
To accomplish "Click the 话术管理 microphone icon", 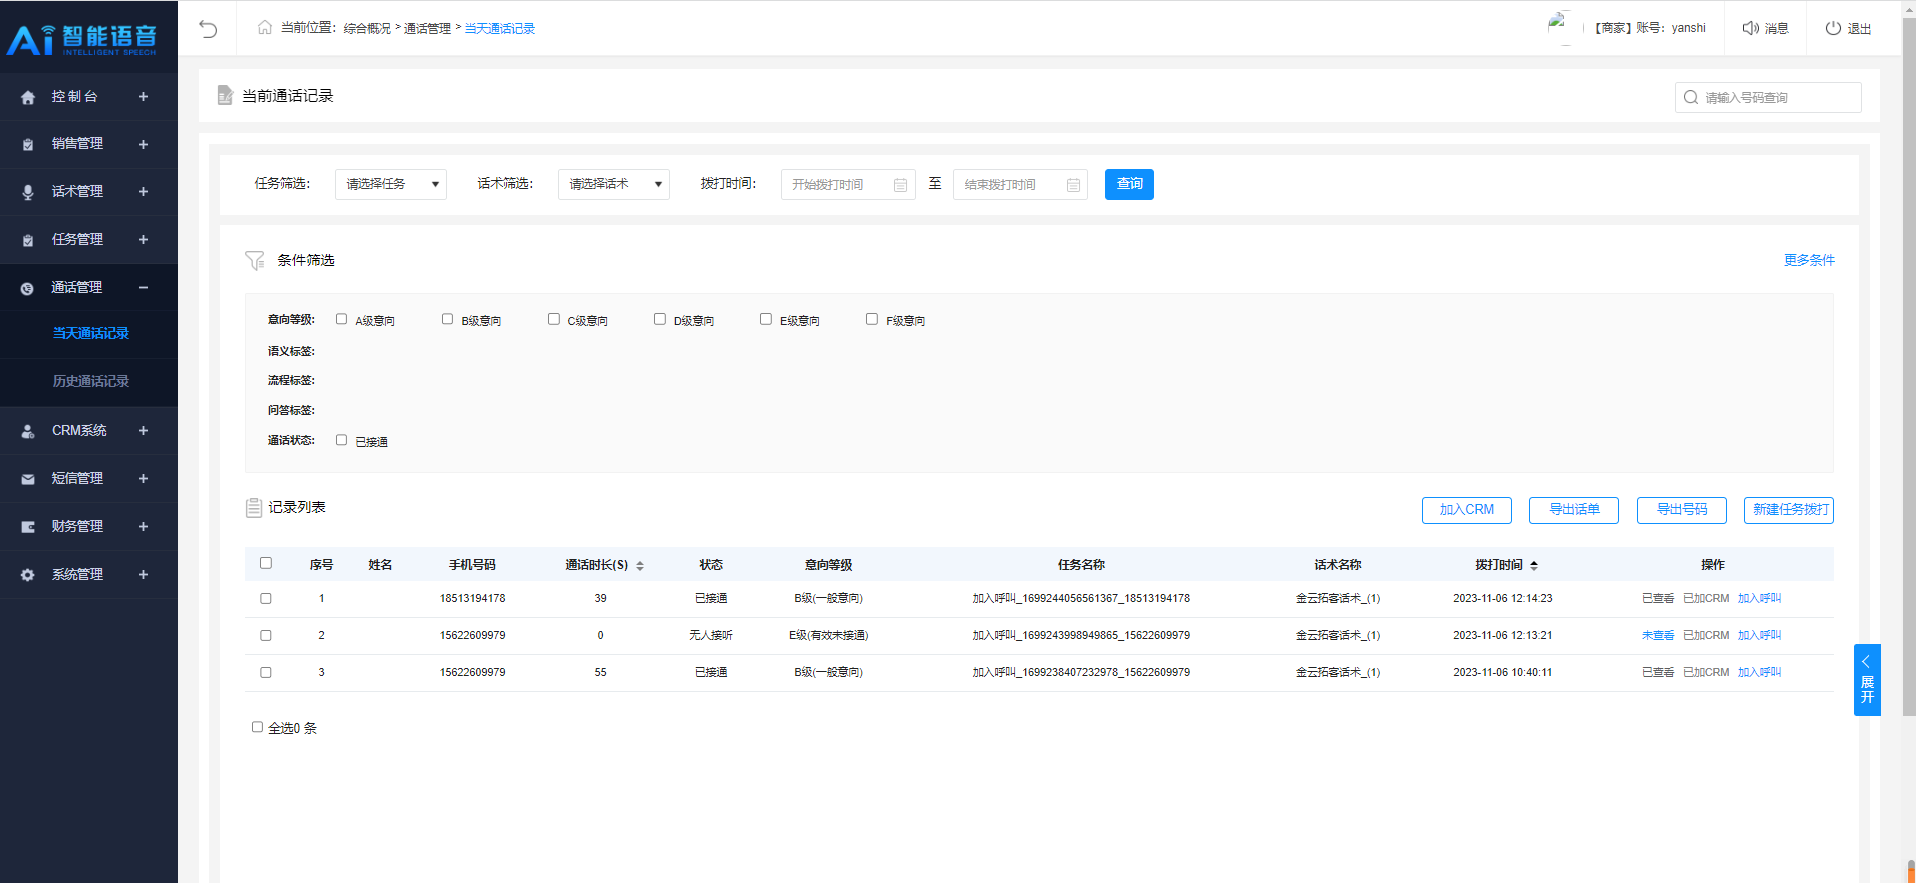I will click(x=28, y=192).
